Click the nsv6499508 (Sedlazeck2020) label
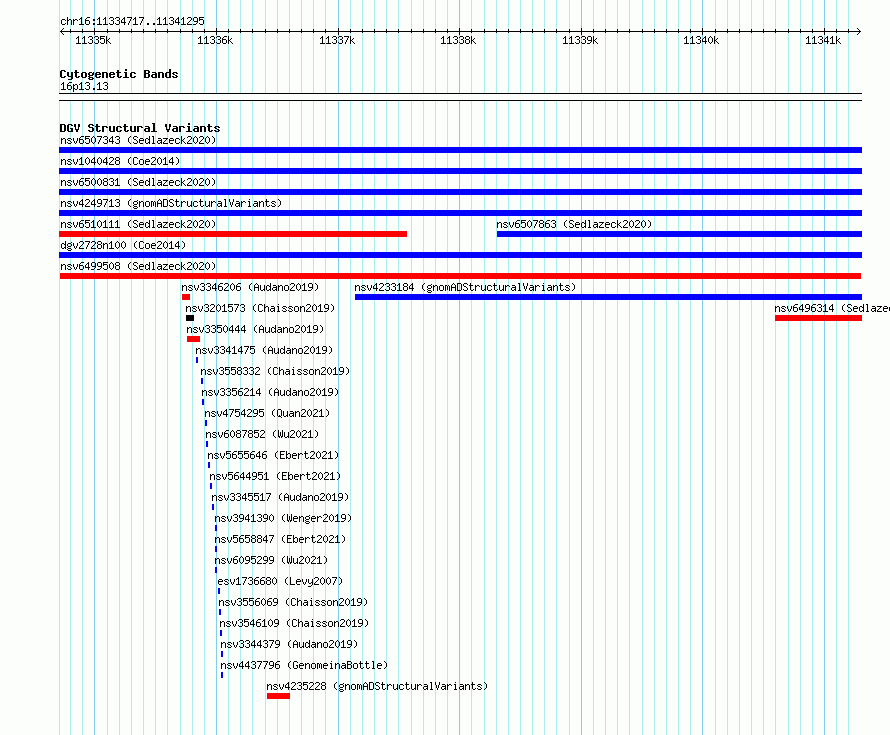The height and width of the screenshot is (735, 890). 138,266
